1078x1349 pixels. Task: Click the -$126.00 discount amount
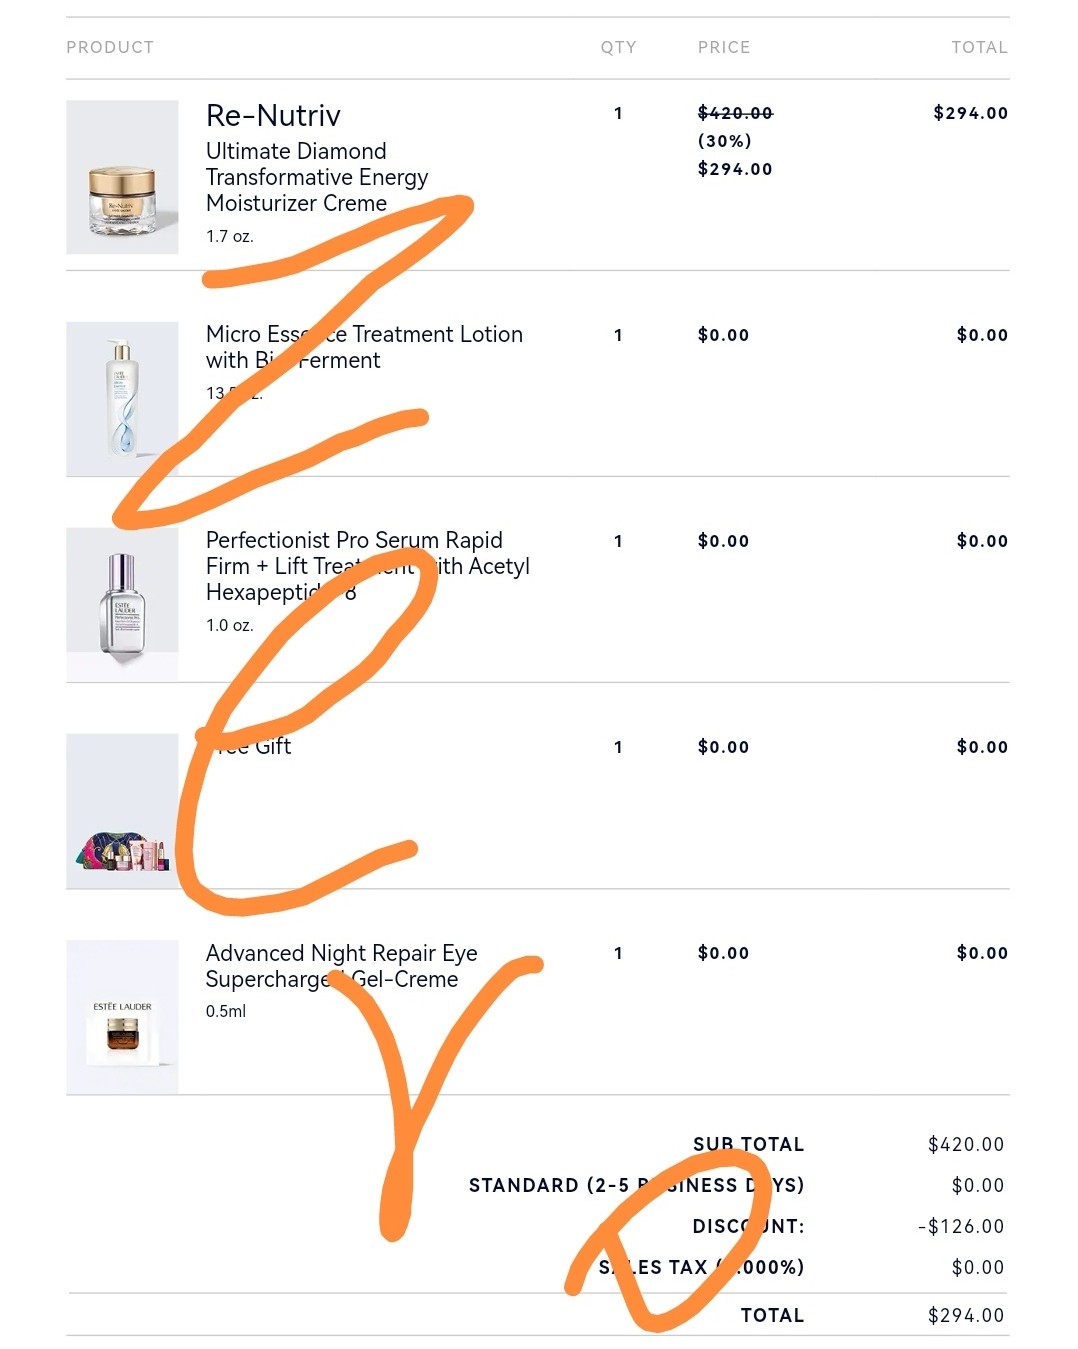coord(960,1226)
